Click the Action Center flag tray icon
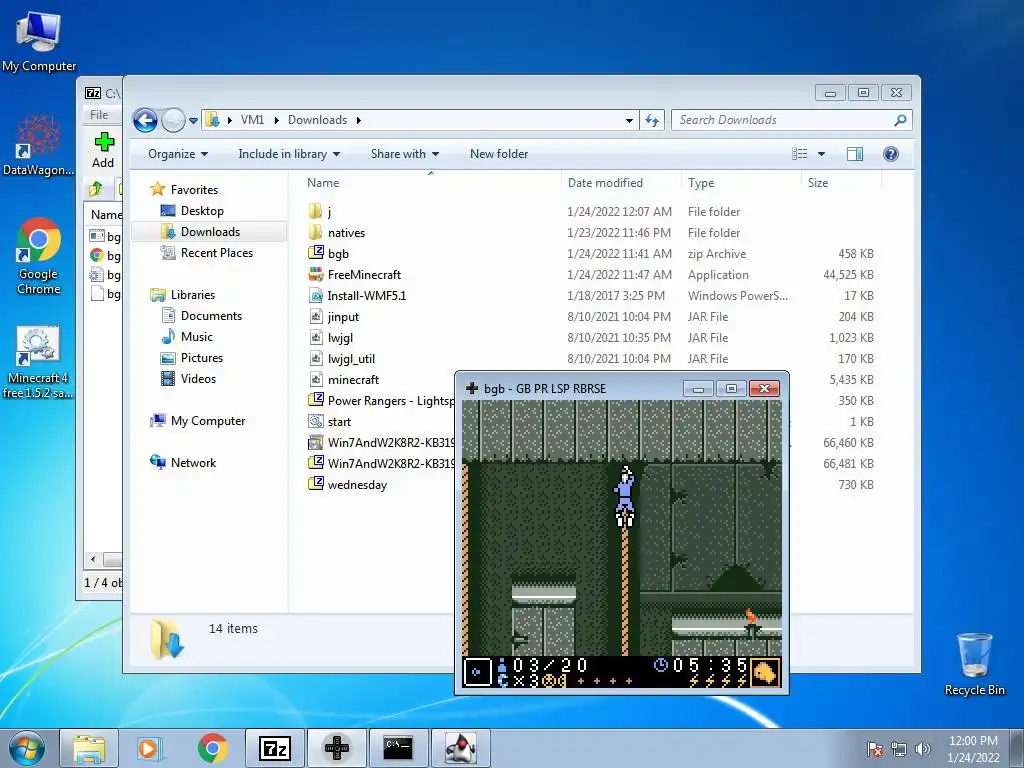 point(875,749)
